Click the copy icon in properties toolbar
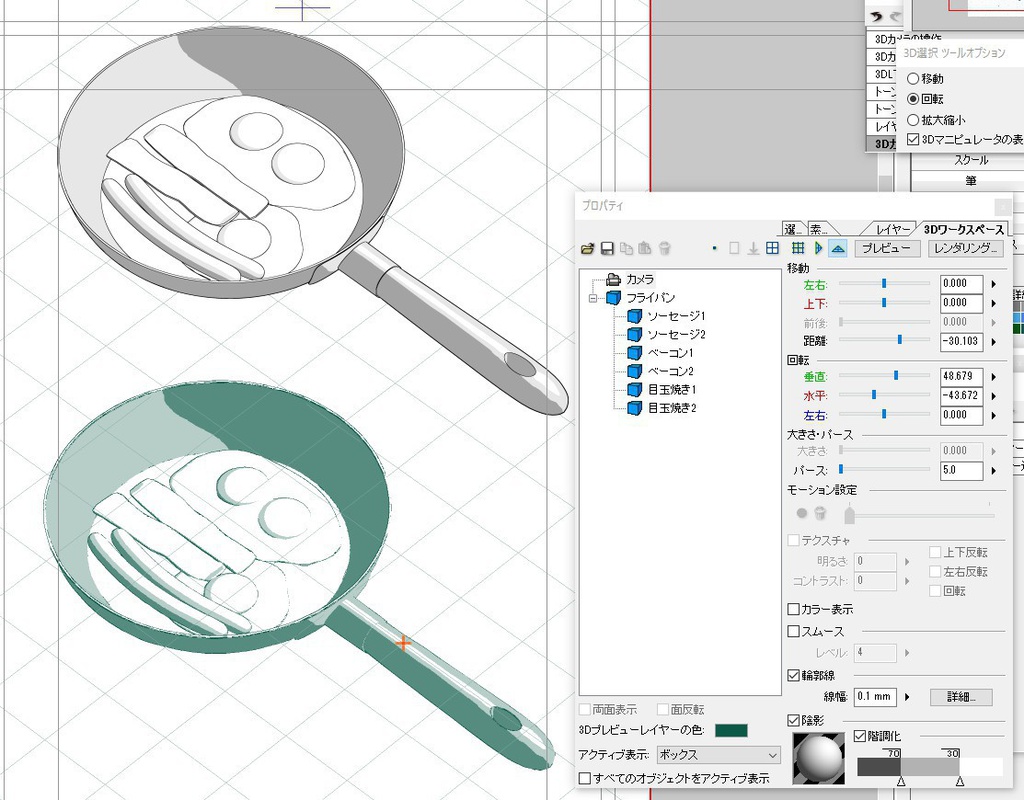Viewport: 1024px width, 800px height. (x=626, y=248)
